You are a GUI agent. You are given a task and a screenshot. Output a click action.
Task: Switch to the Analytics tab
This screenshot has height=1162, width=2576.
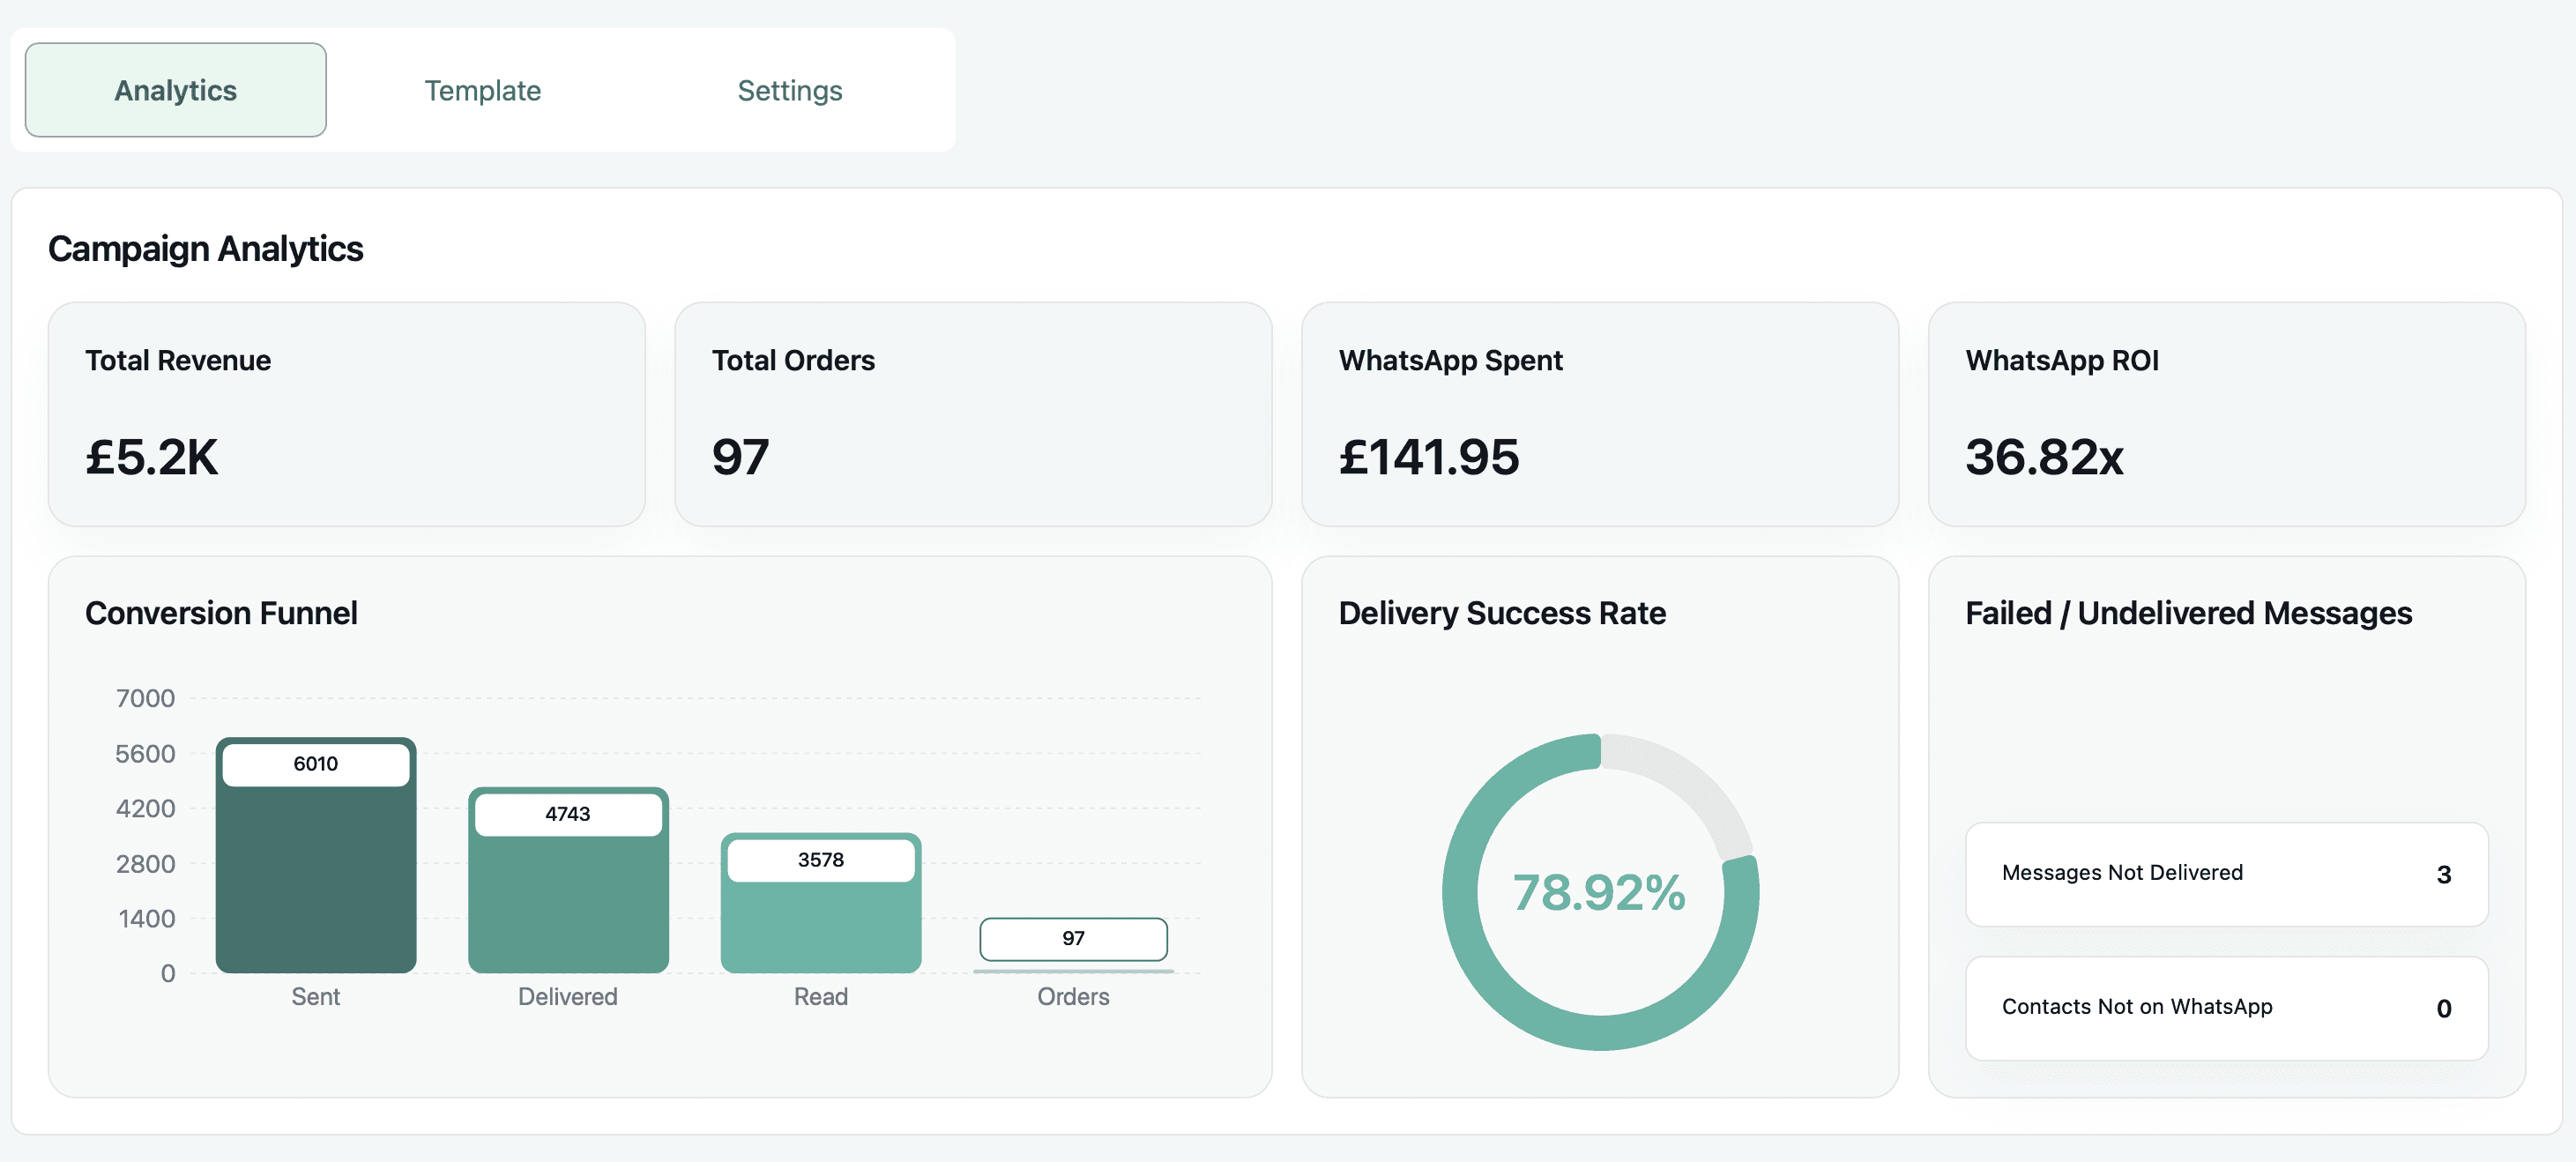[175, 90]
